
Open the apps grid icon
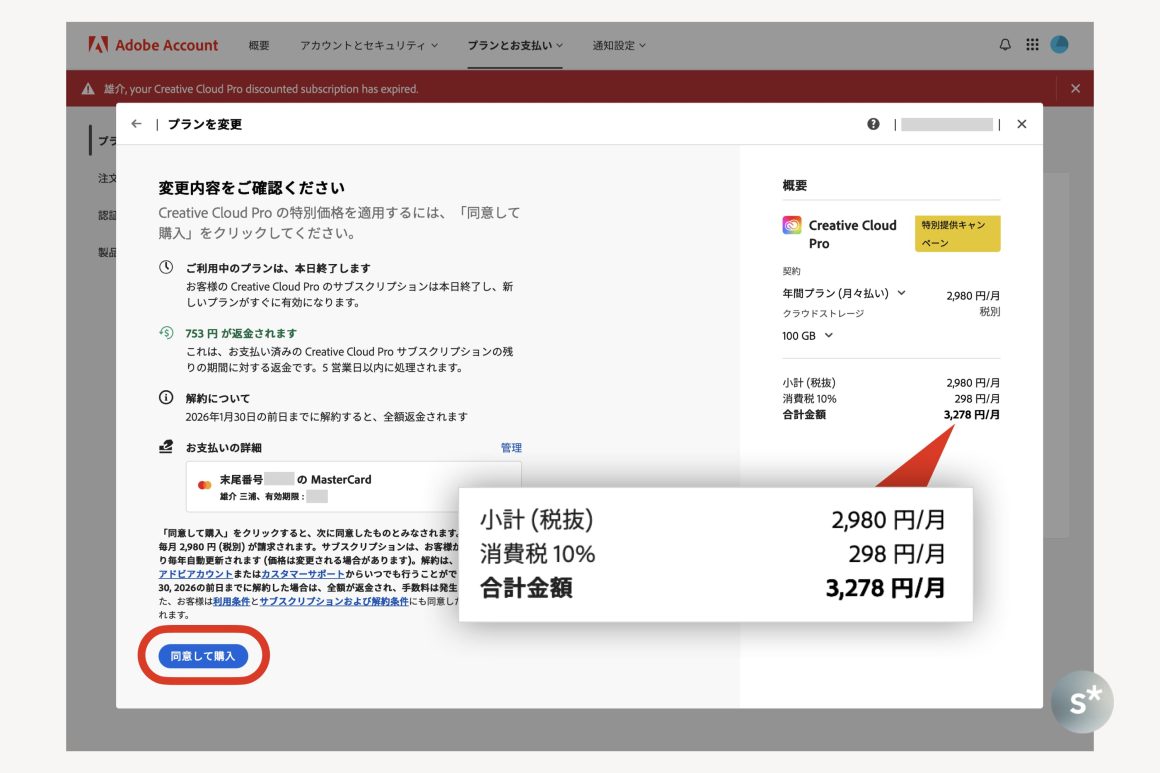(1032, 45)
